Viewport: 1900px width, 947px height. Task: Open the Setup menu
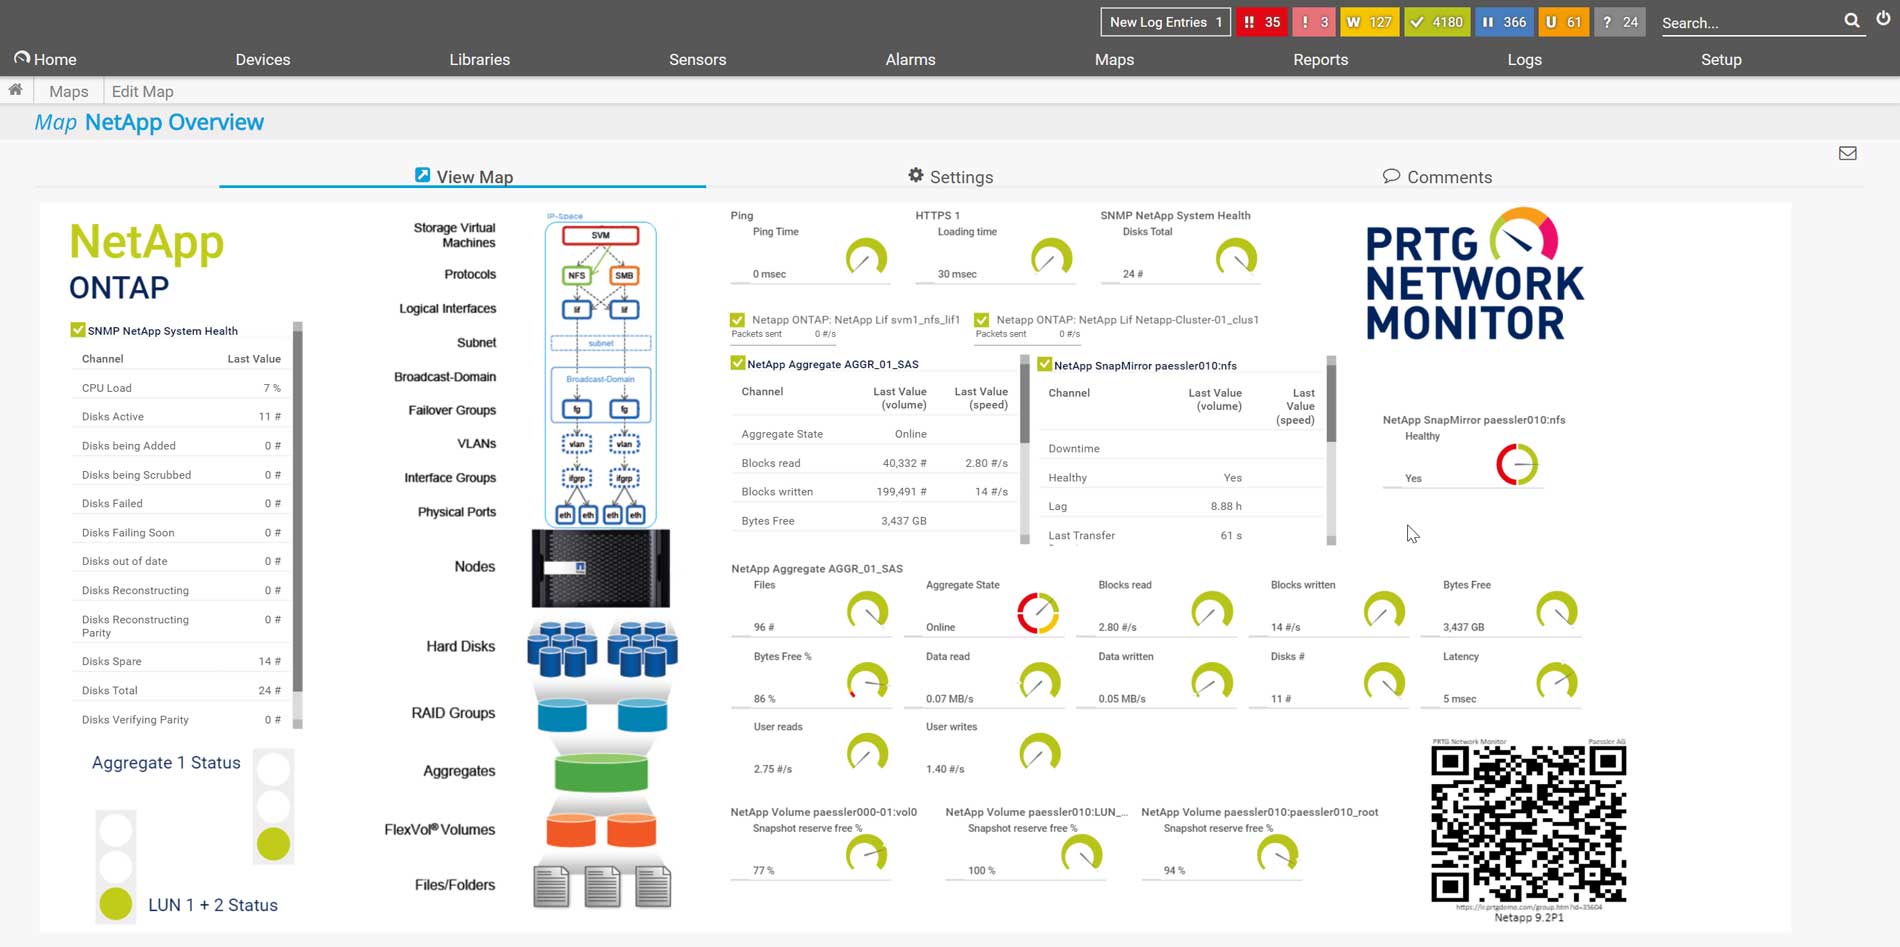pos(1722,59)
